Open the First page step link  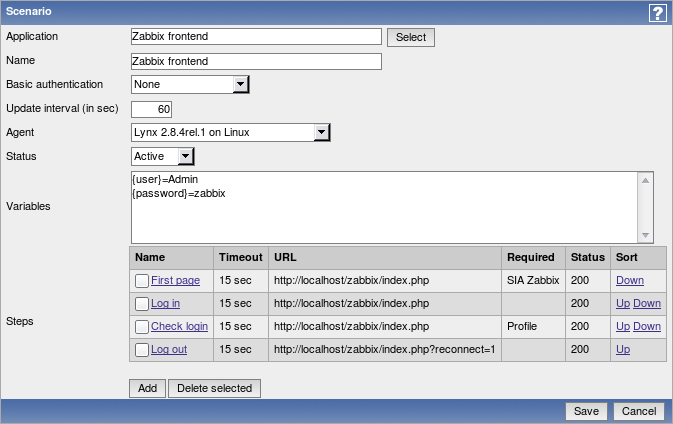(x=175, y=280)
